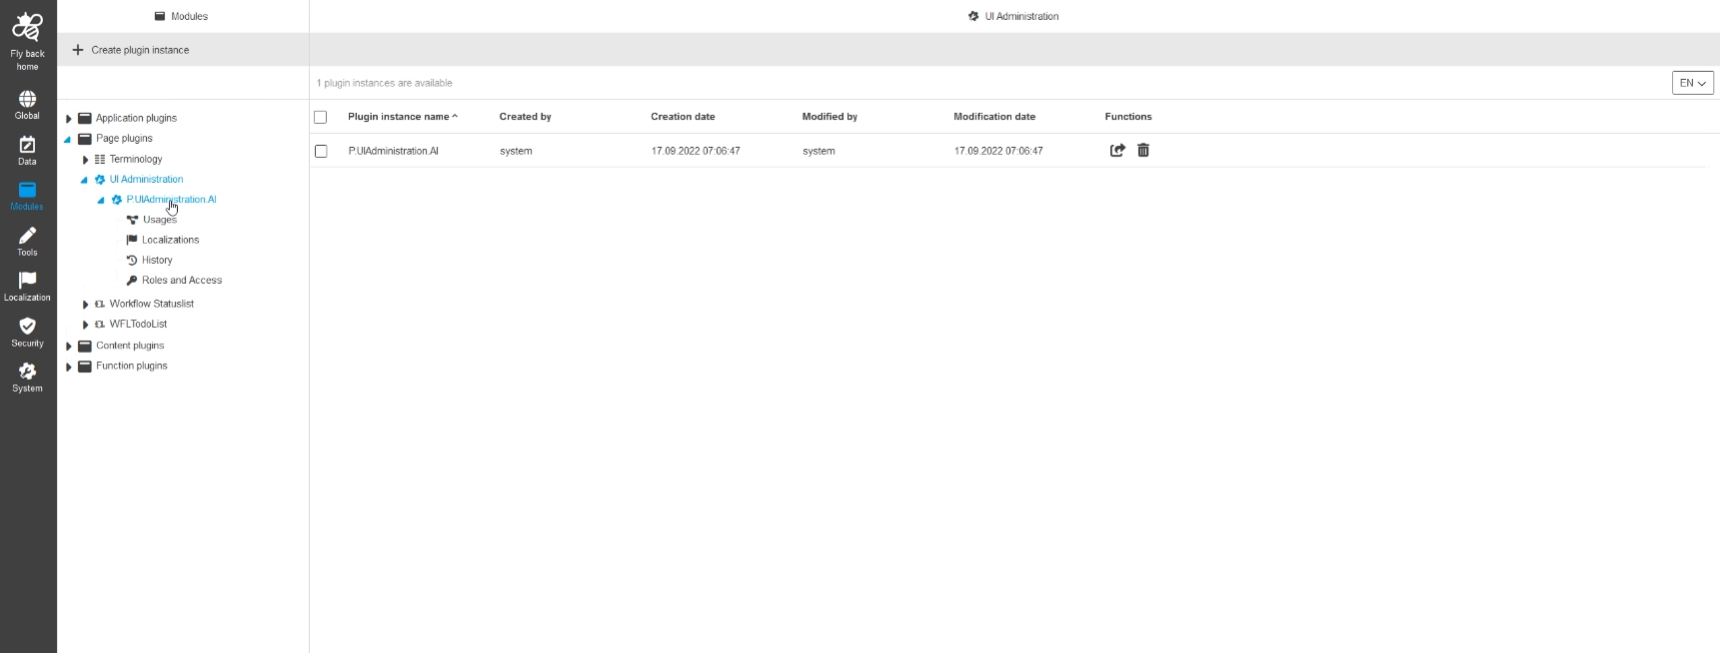The height and width of the screenshot is (653, 1720).
Task: Click Page plugins tree label
Action: click(x=124, y=139)
